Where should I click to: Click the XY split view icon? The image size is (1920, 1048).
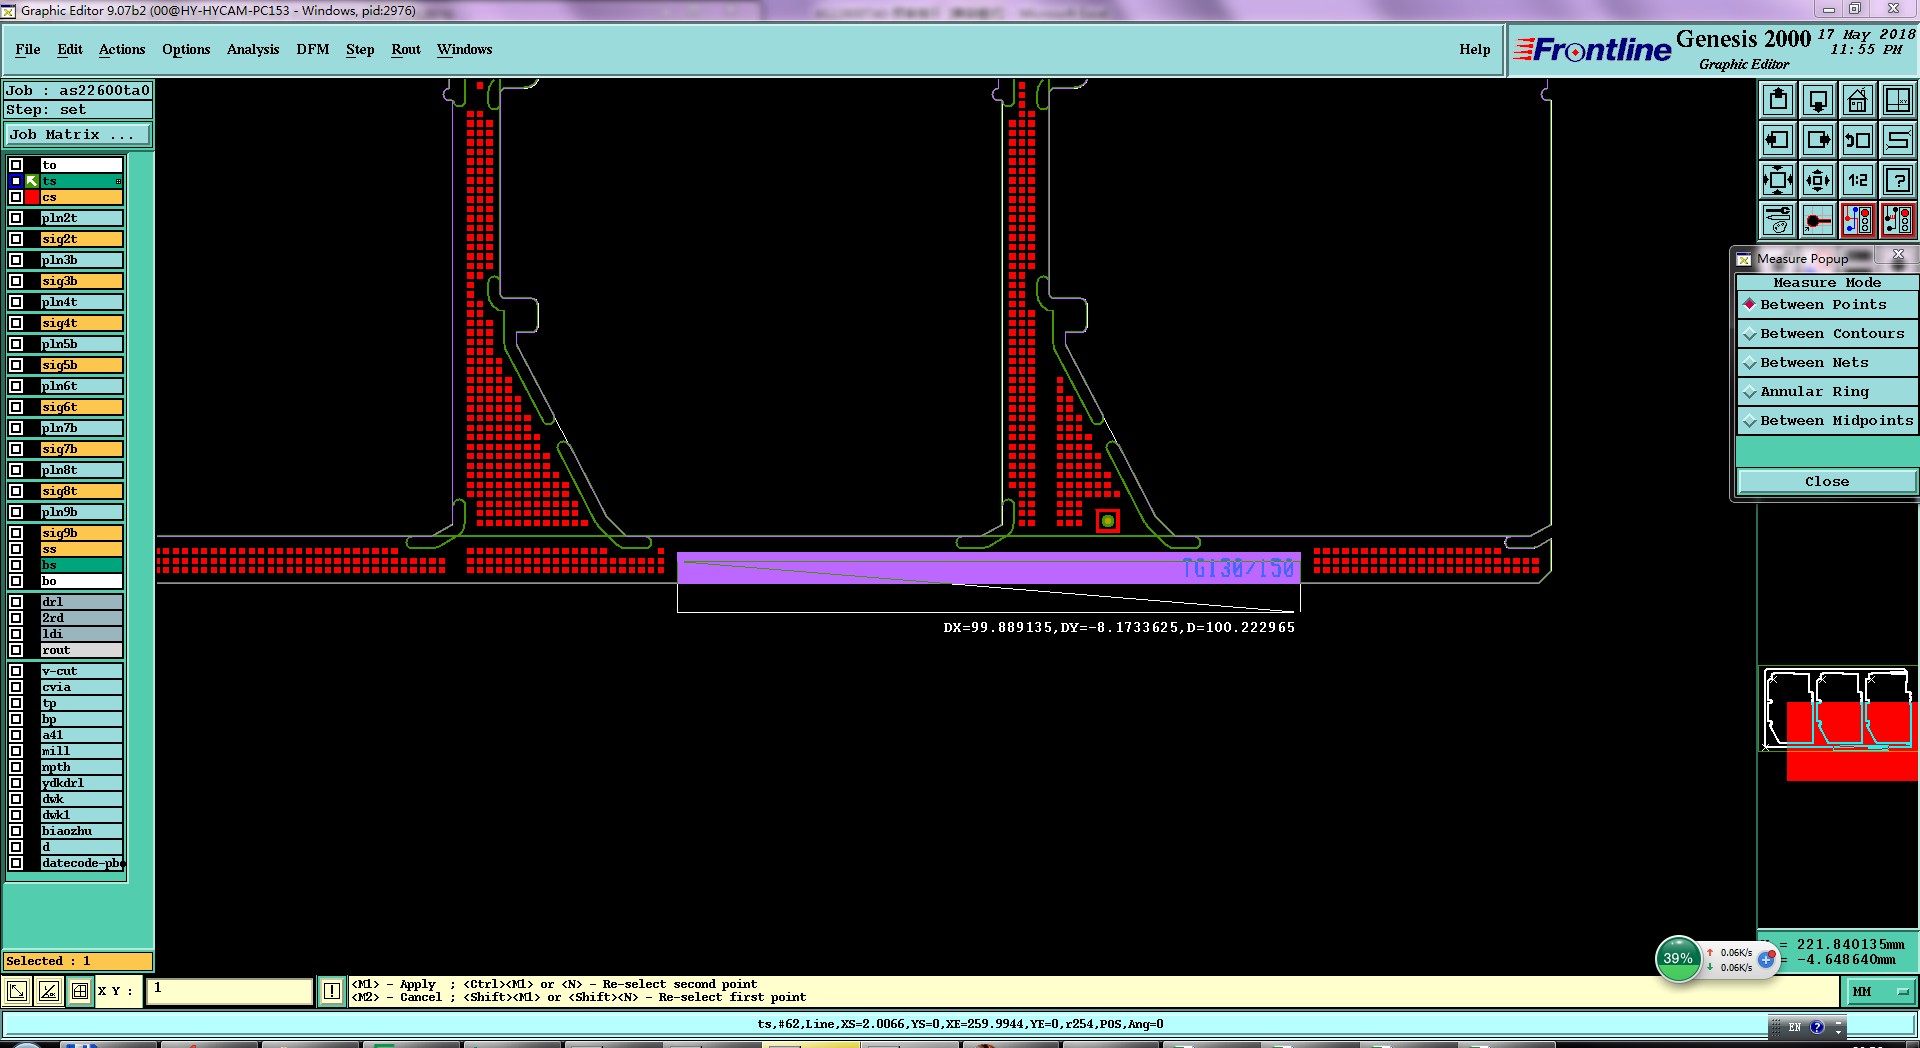(1898, 100)
